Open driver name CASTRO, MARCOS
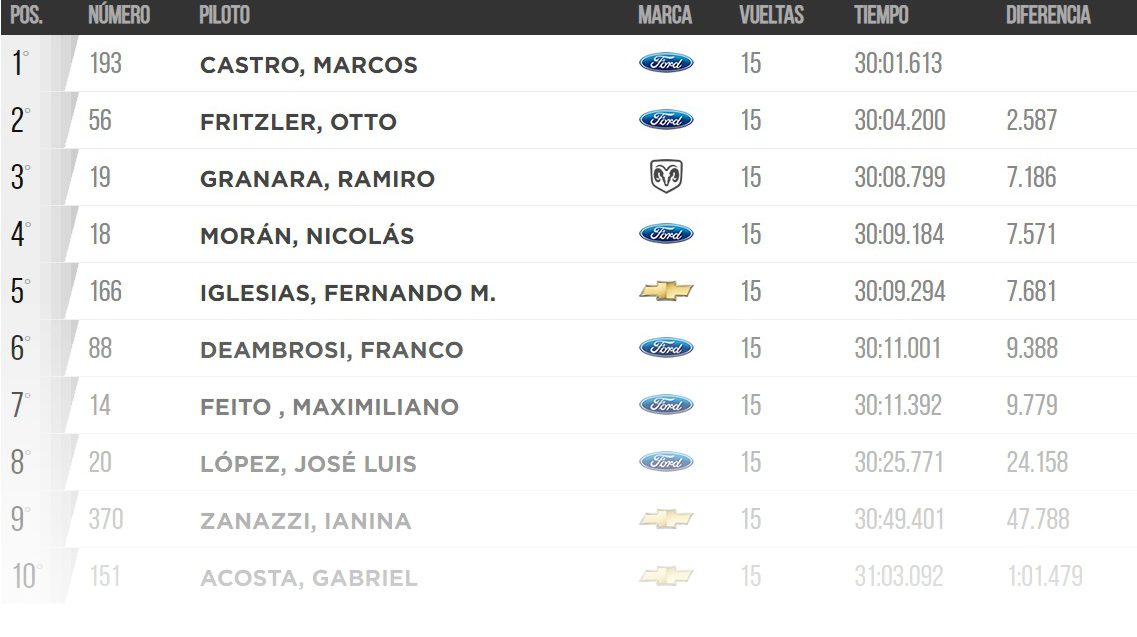Viewport: 1137px width, 637px height. pyautogui.click(x=309, y=65)
